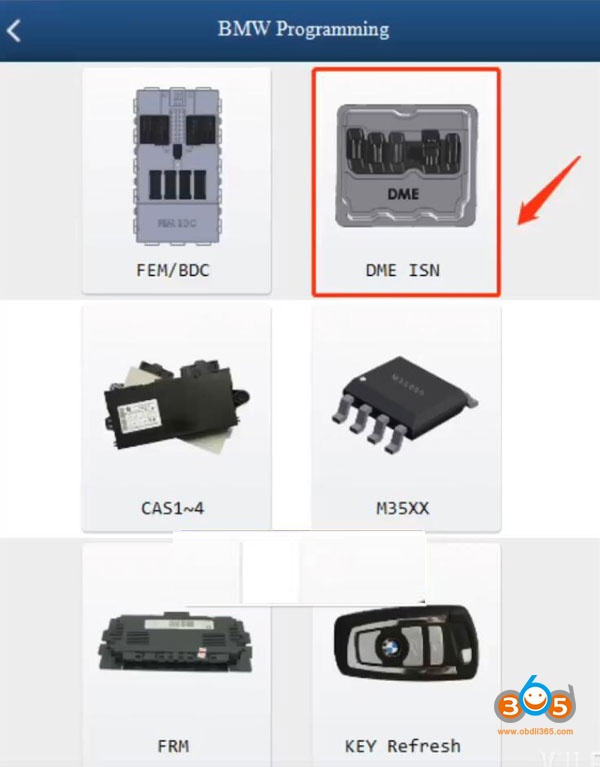Go back using the header arrow

[14, 31]
